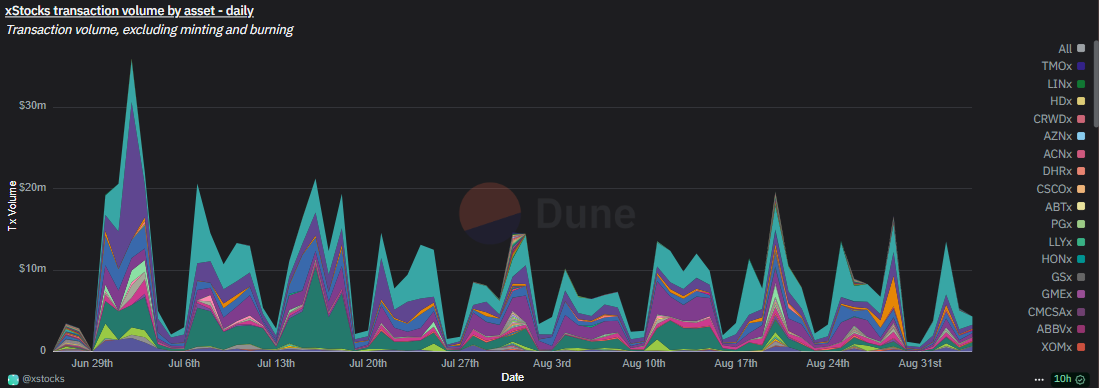Click the Aug 31st x-axis label

[x=920, y=363]
